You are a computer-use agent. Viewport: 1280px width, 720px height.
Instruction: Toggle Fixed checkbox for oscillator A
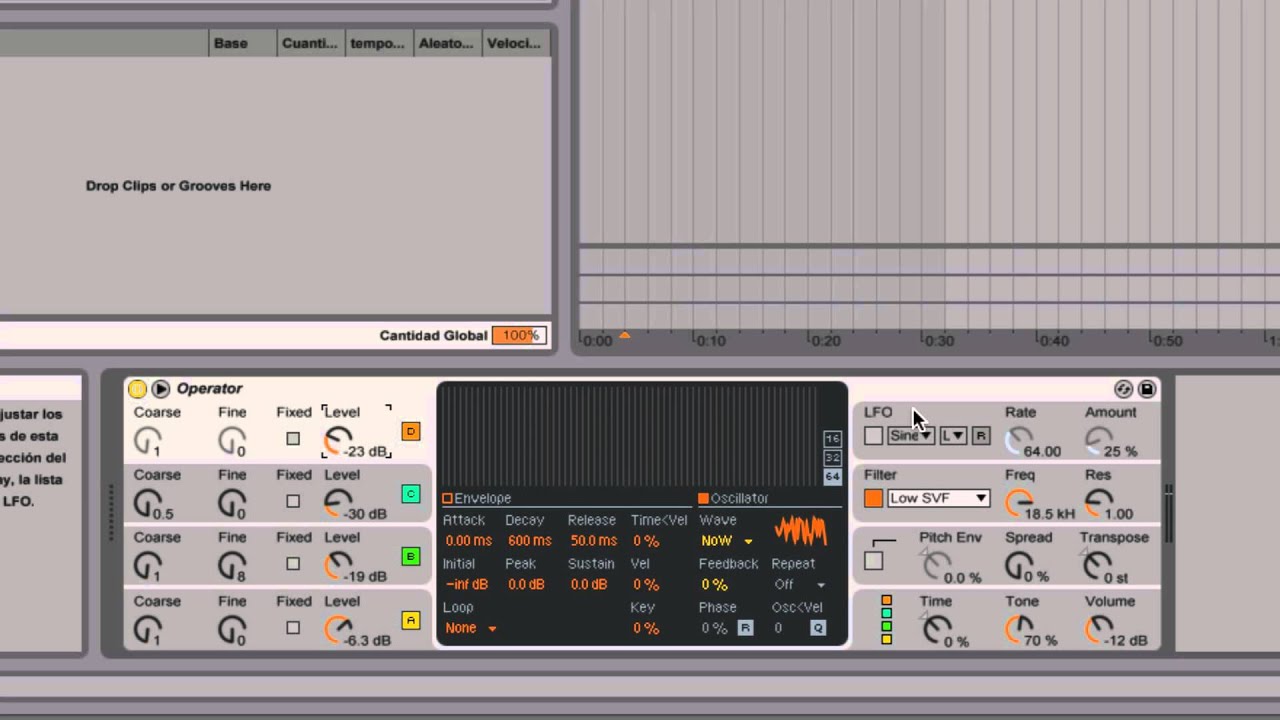pos(293,628)
